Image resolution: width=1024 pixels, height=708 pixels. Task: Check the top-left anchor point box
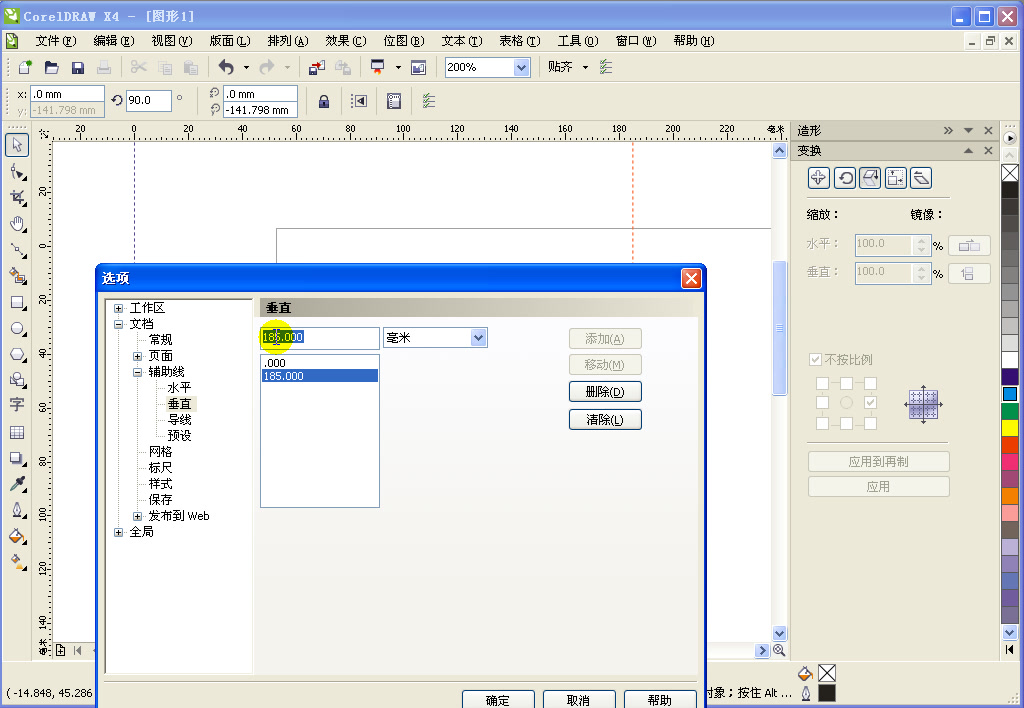pyautogui.click(x=822, y=383)
